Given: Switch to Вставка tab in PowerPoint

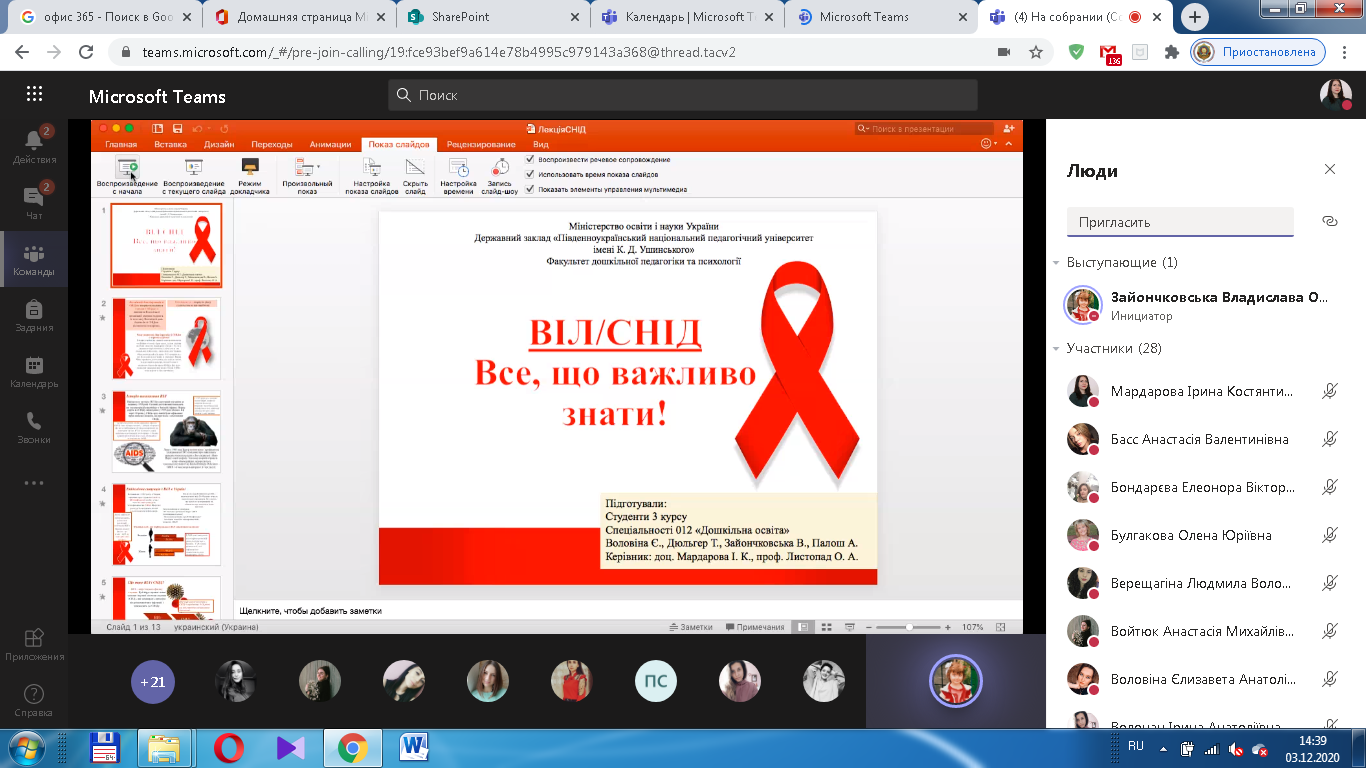Looking at the screenshot, I should 171,144.
